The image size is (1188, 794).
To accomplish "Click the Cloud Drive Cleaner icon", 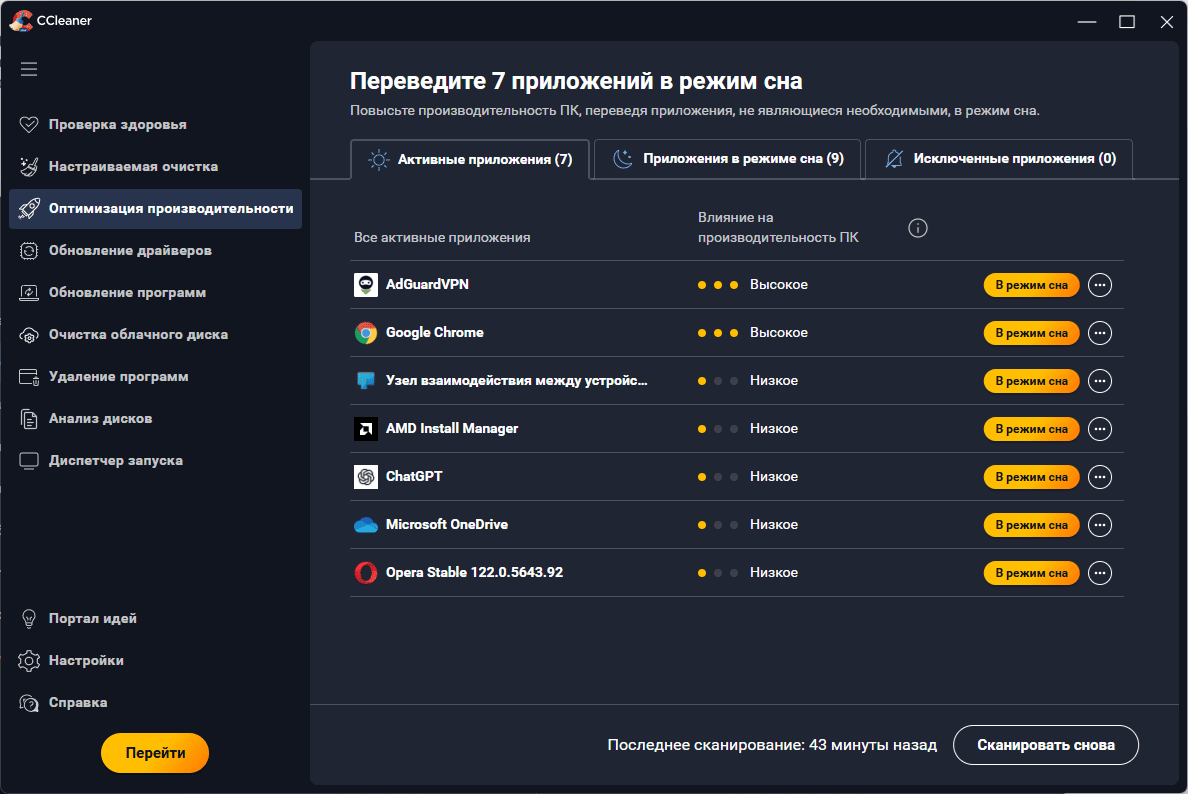I will pyautogui.click(x=29, y=335).
